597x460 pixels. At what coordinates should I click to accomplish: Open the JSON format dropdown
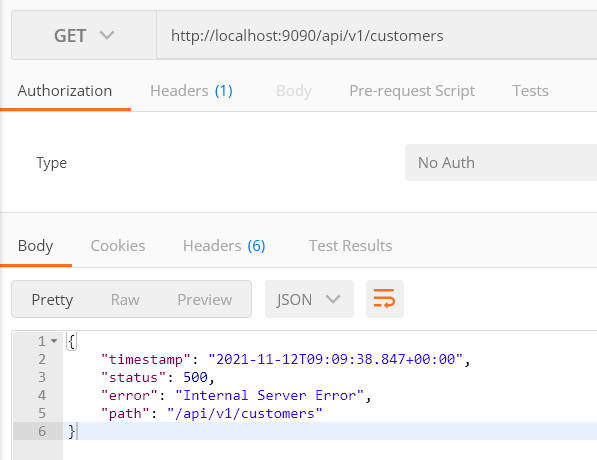pyautogui.click(x=309, y=299)
